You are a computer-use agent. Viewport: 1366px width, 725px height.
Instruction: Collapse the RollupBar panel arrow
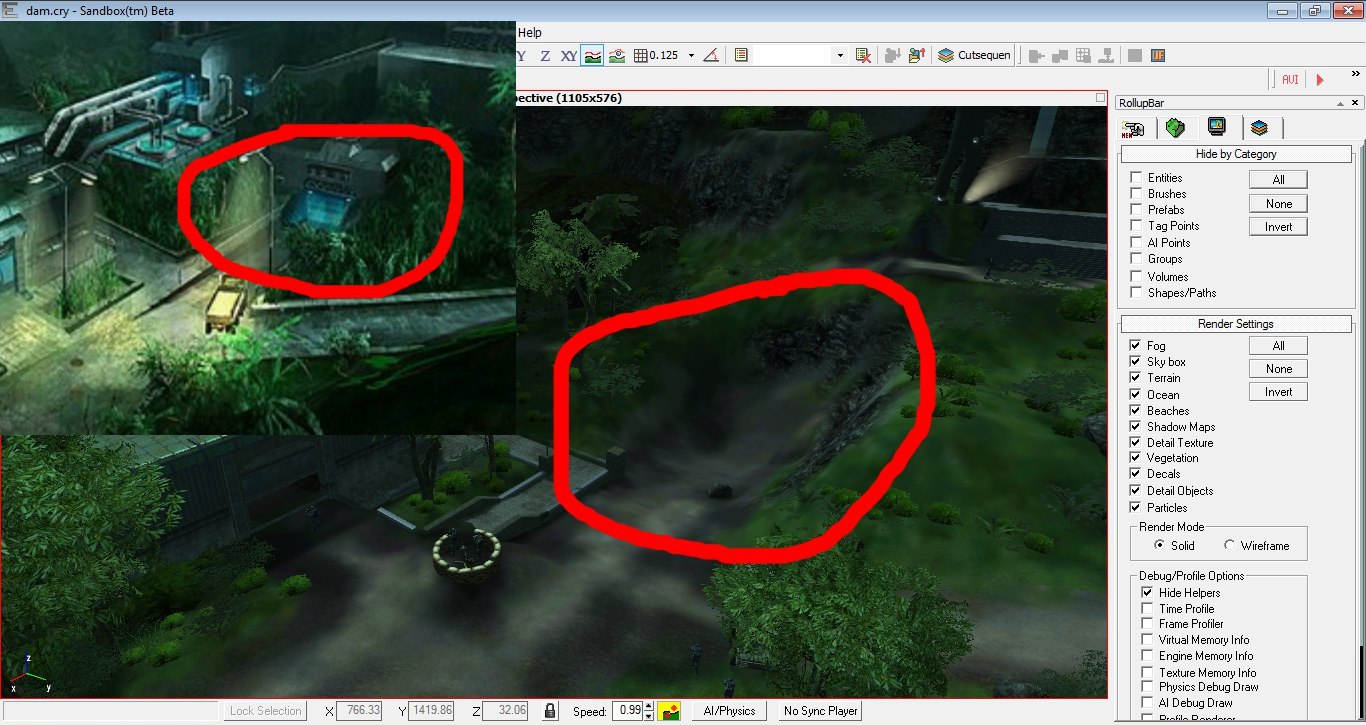point(1341,103)
